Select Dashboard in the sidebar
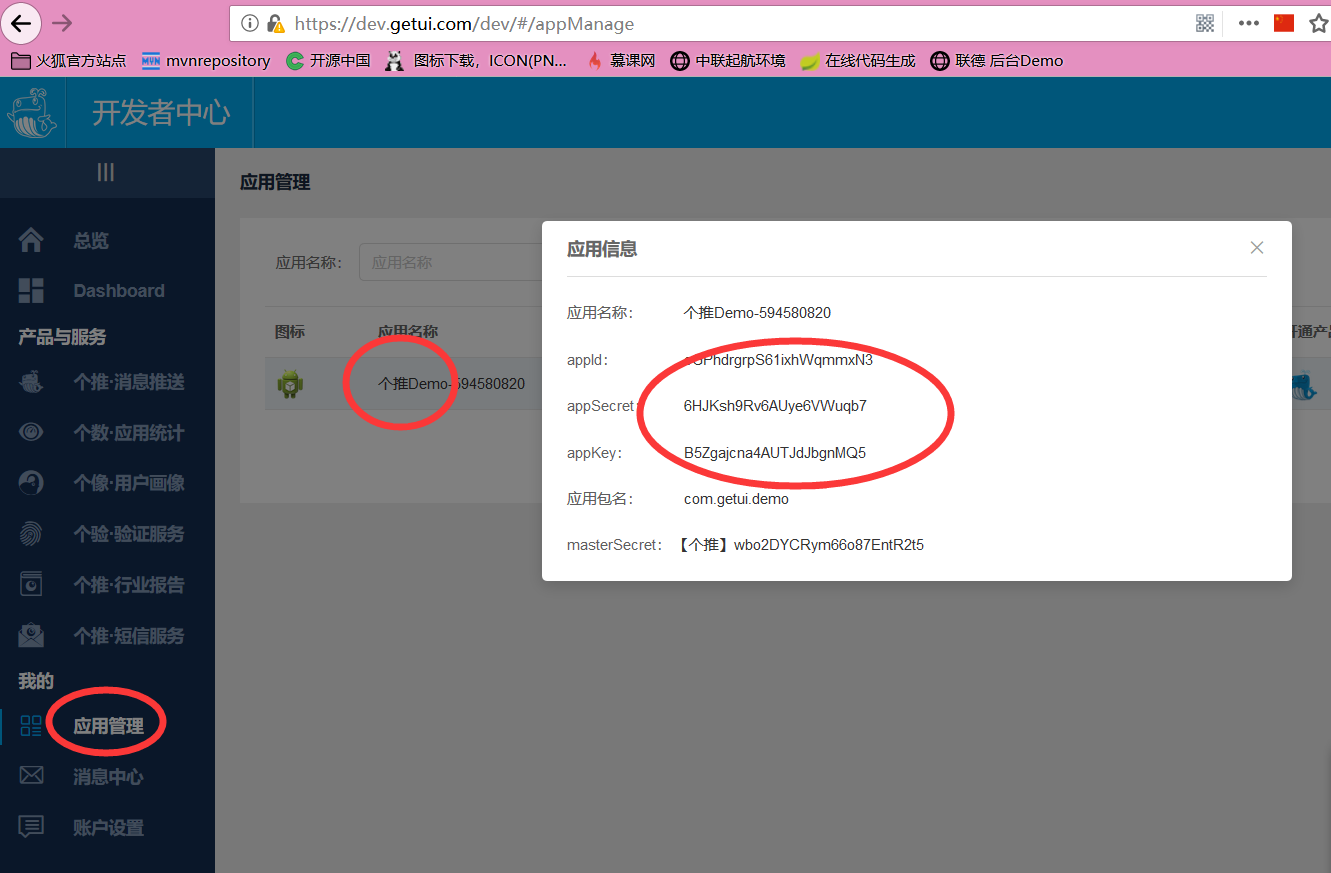This screenshot has width=1331, height=873. click(119, 291)
